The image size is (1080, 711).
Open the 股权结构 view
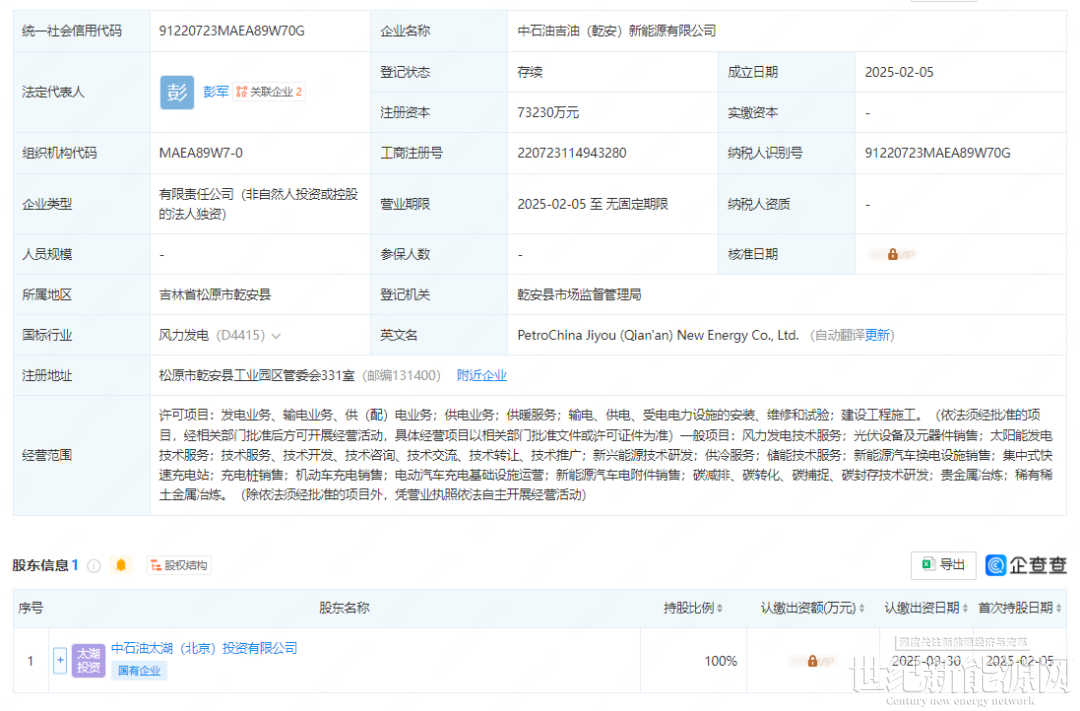click(179, 566)
